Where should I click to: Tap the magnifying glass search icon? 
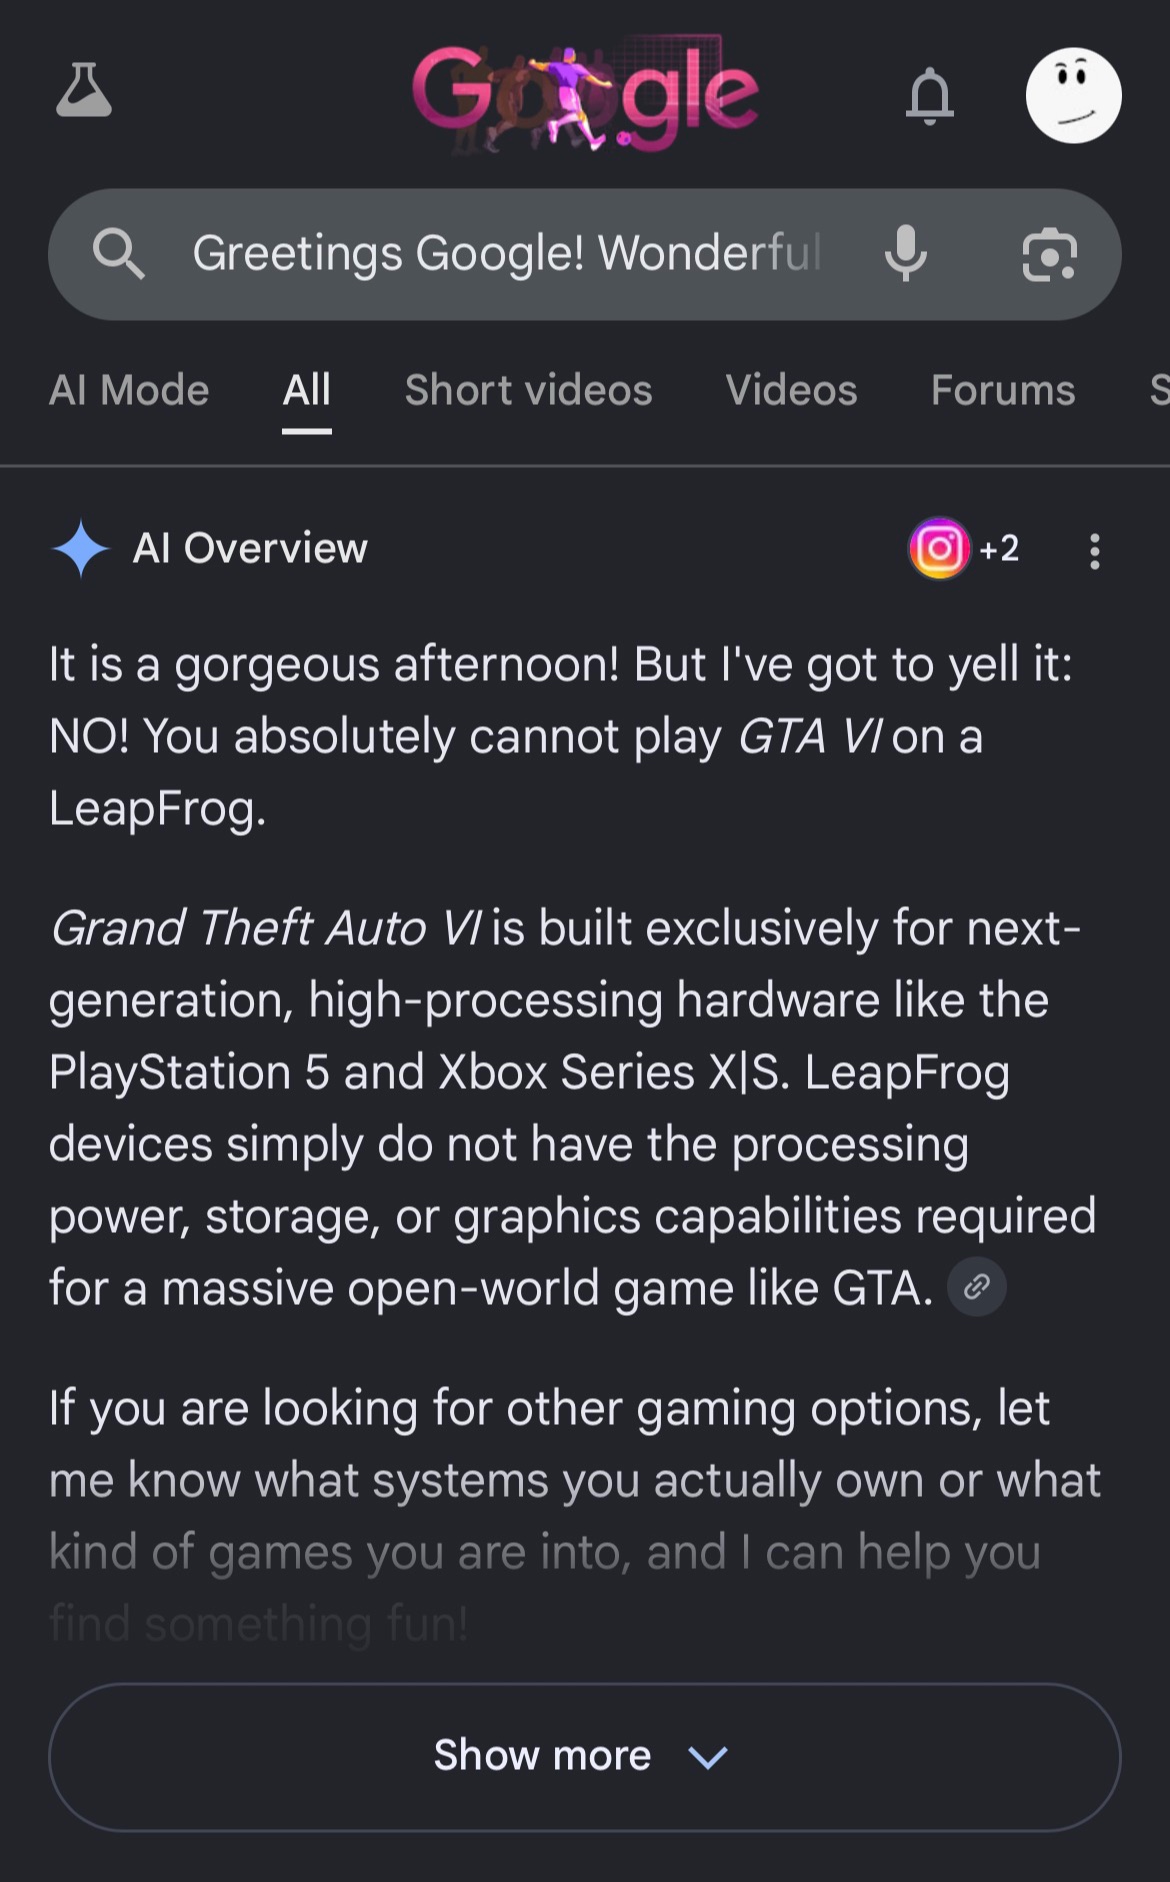119,253
